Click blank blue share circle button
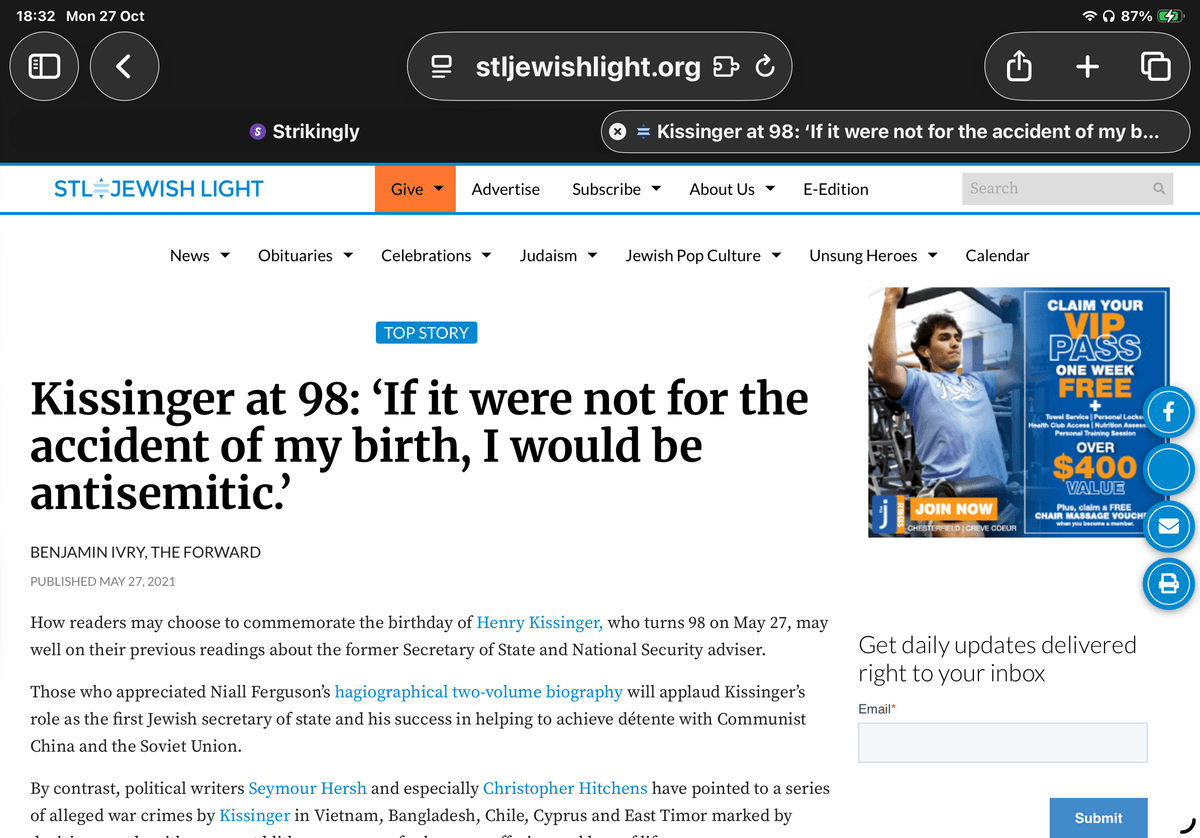The image size is (1200, 838). click(x=1168, y=470)
